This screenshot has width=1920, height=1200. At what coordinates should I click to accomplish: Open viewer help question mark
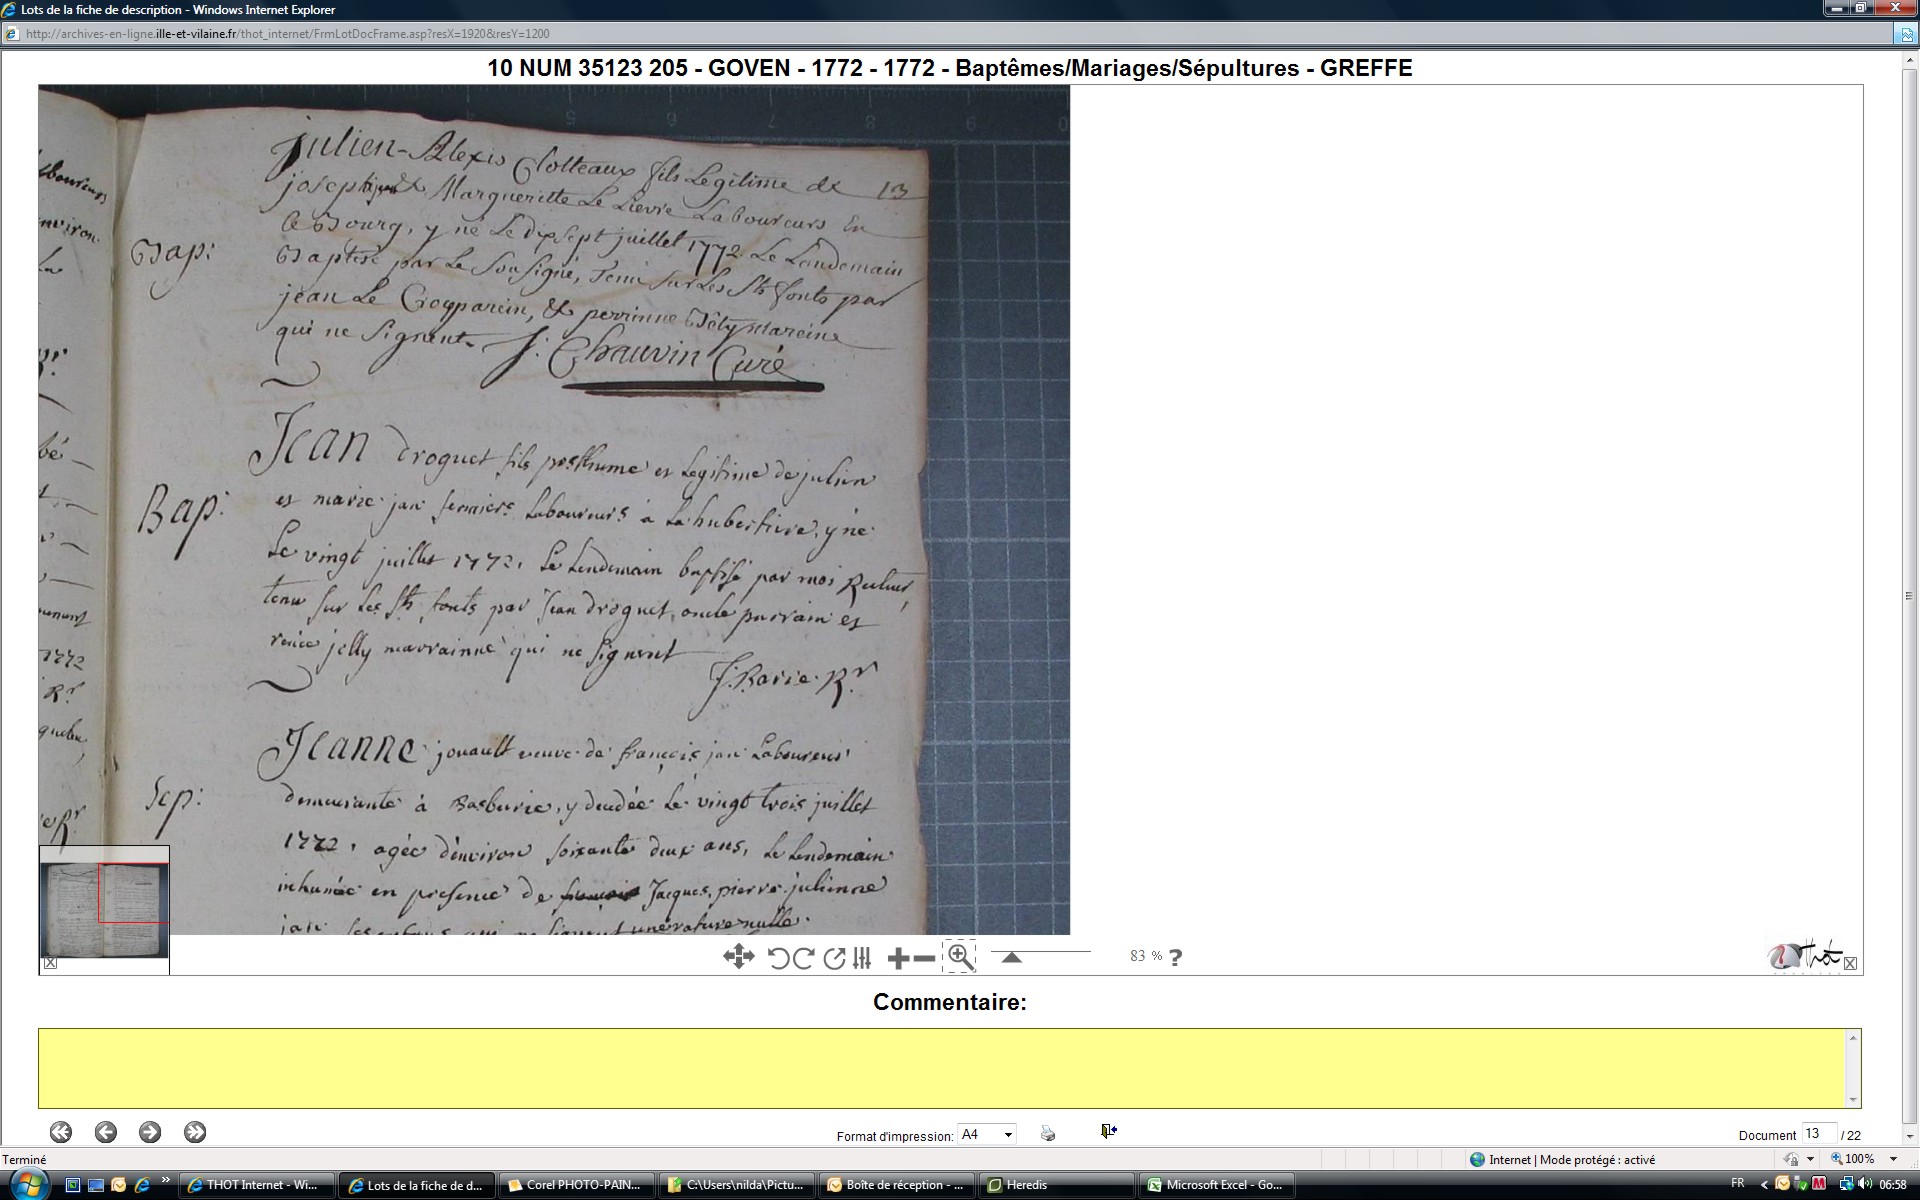tap(1176, 957)
